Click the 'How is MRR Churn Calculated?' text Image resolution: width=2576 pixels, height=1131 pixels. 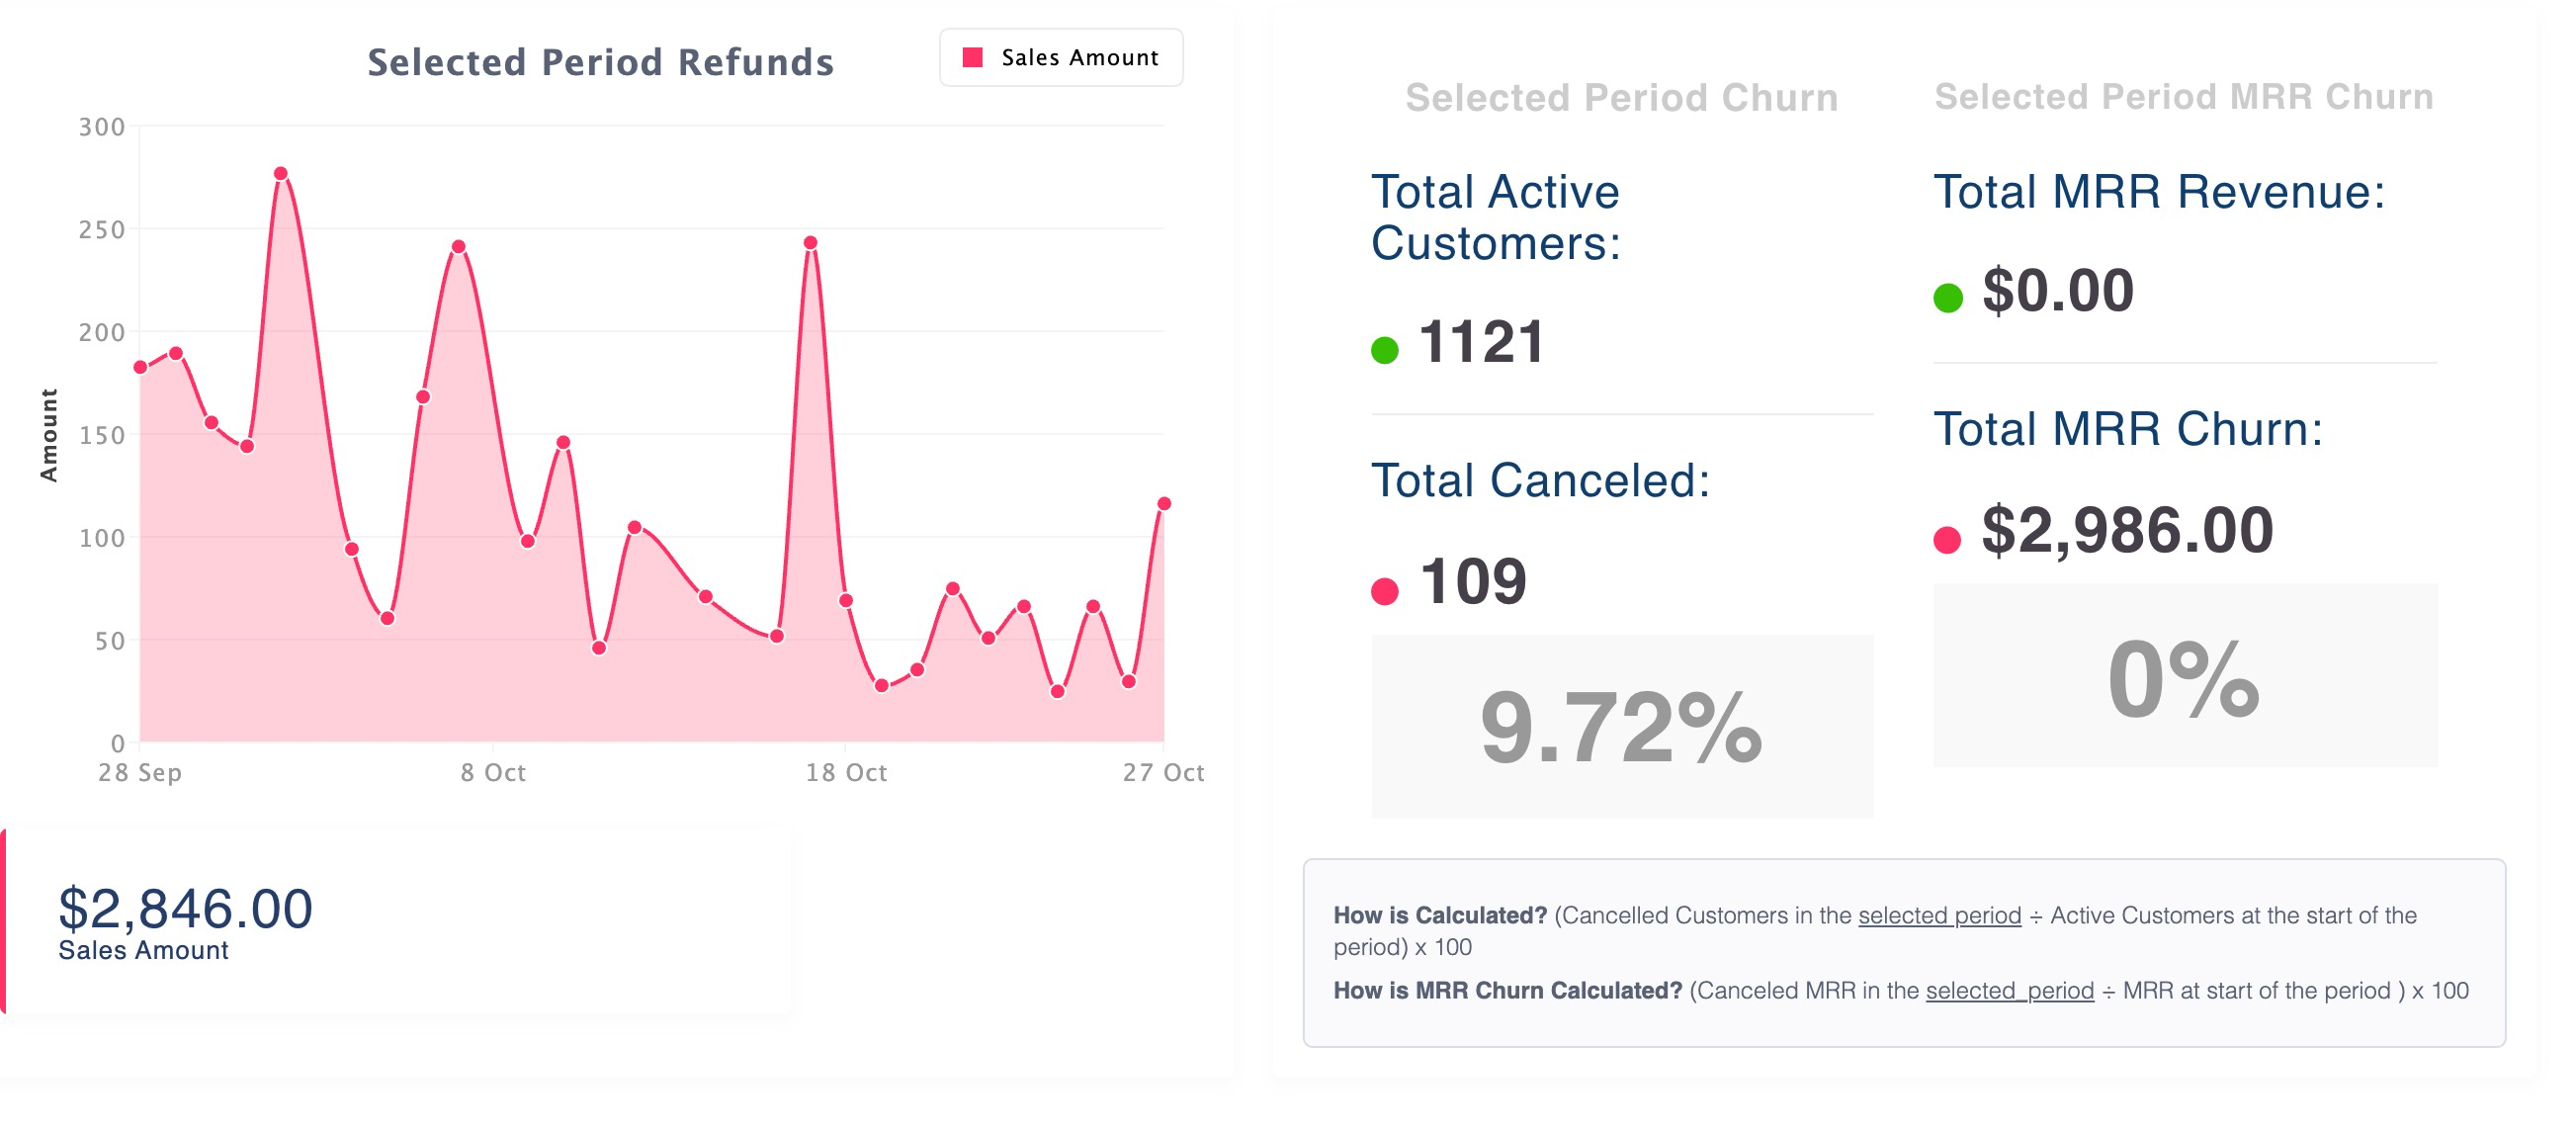1507,991
